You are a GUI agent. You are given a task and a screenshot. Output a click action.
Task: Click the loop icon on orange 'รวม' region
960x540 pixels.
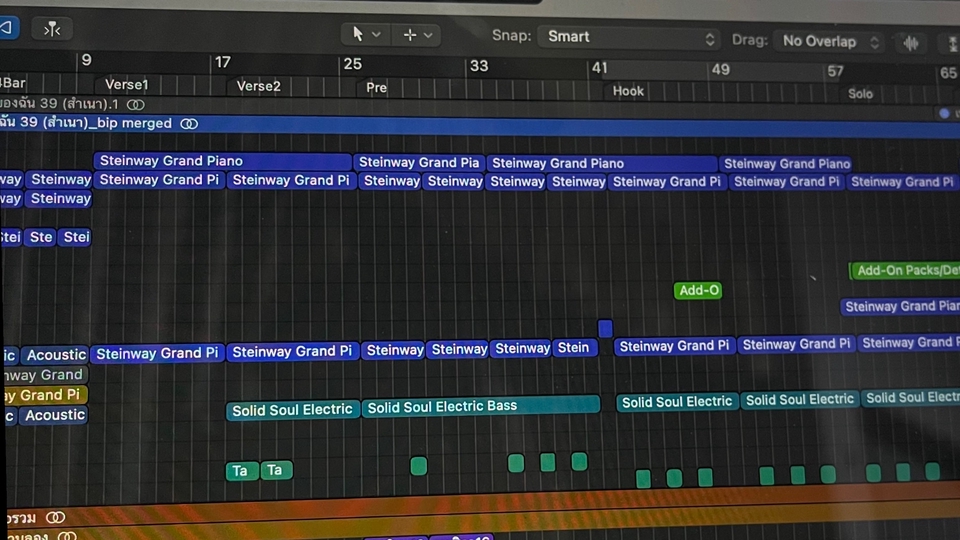56,518
